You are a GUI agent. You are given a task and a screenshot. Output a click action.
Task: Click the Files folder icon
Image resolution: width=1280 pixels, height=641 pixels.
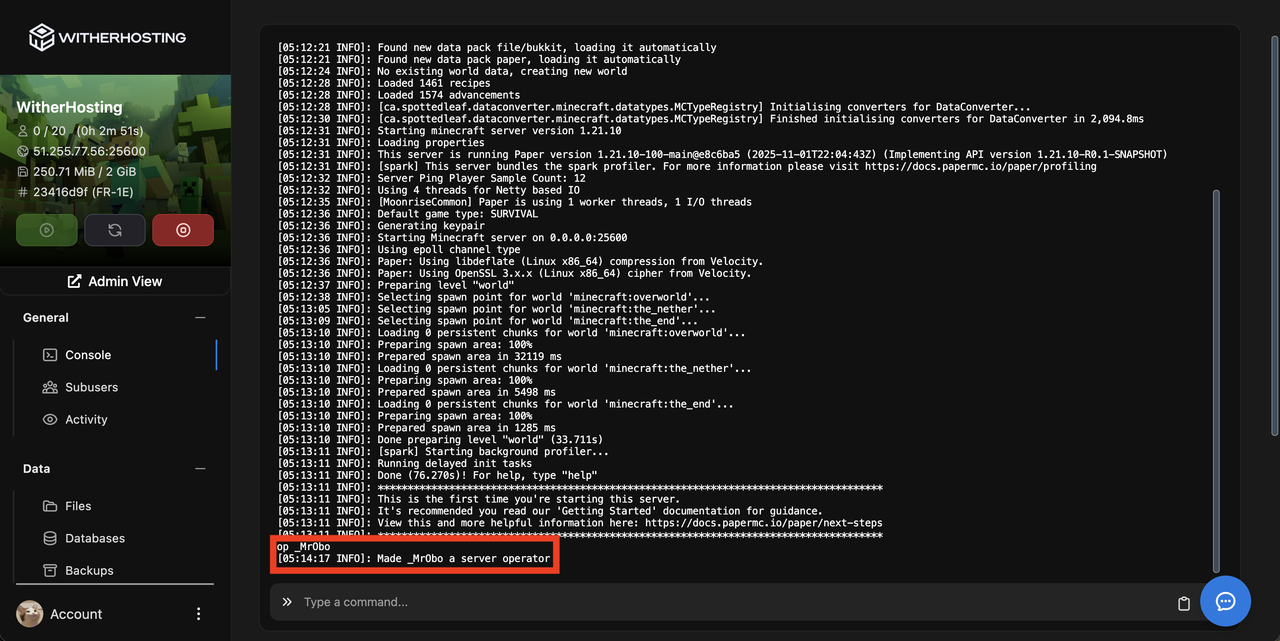(x=50, y=506)
